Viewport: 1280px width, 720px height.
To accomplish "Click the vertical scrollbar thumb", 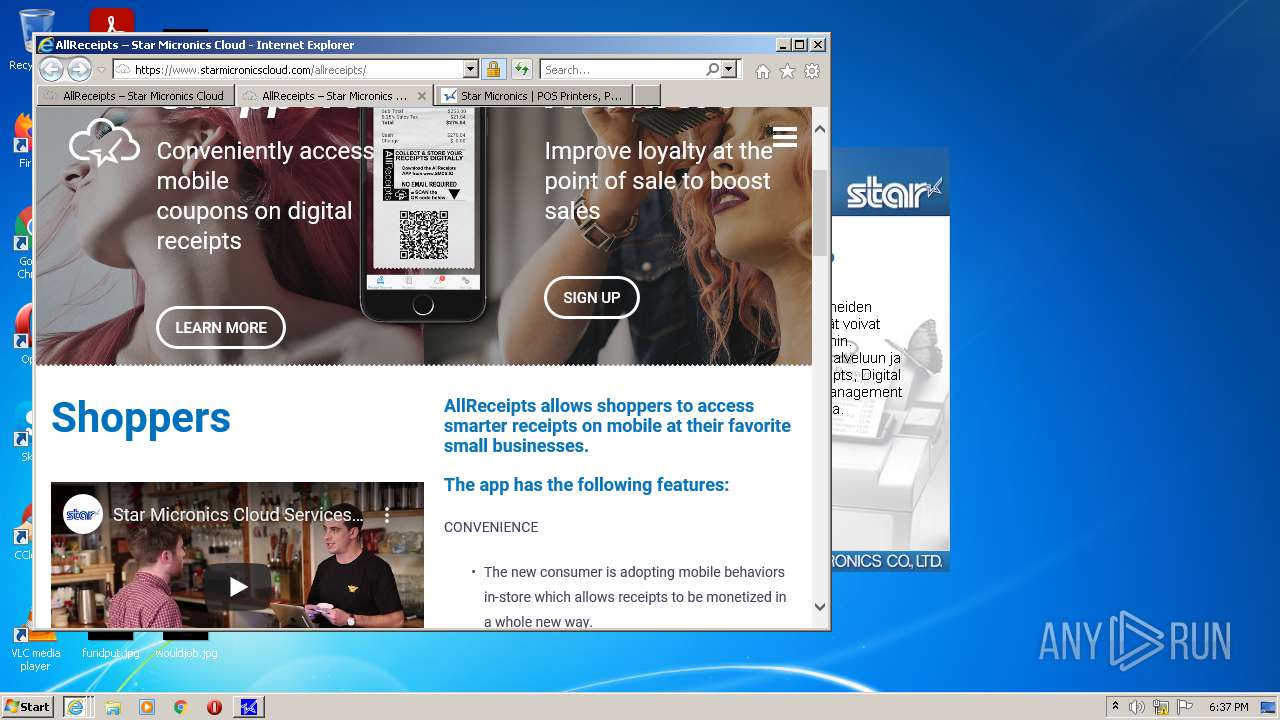I will [x=820, y=212].
